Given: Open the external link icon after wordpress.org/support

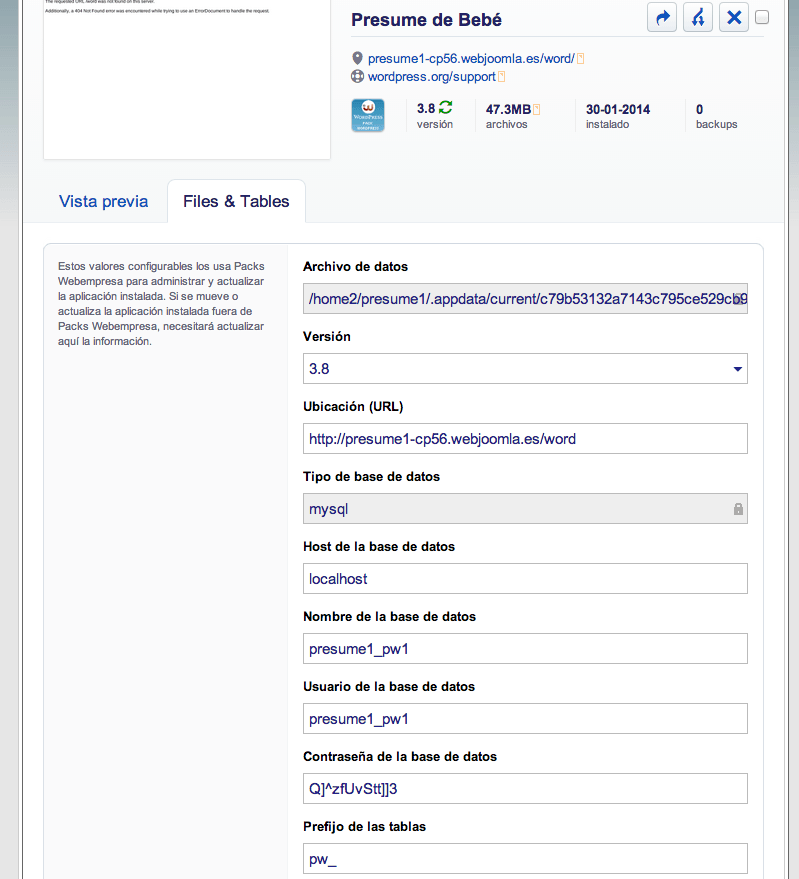Looking at the screenshot, I should [501, 76].
